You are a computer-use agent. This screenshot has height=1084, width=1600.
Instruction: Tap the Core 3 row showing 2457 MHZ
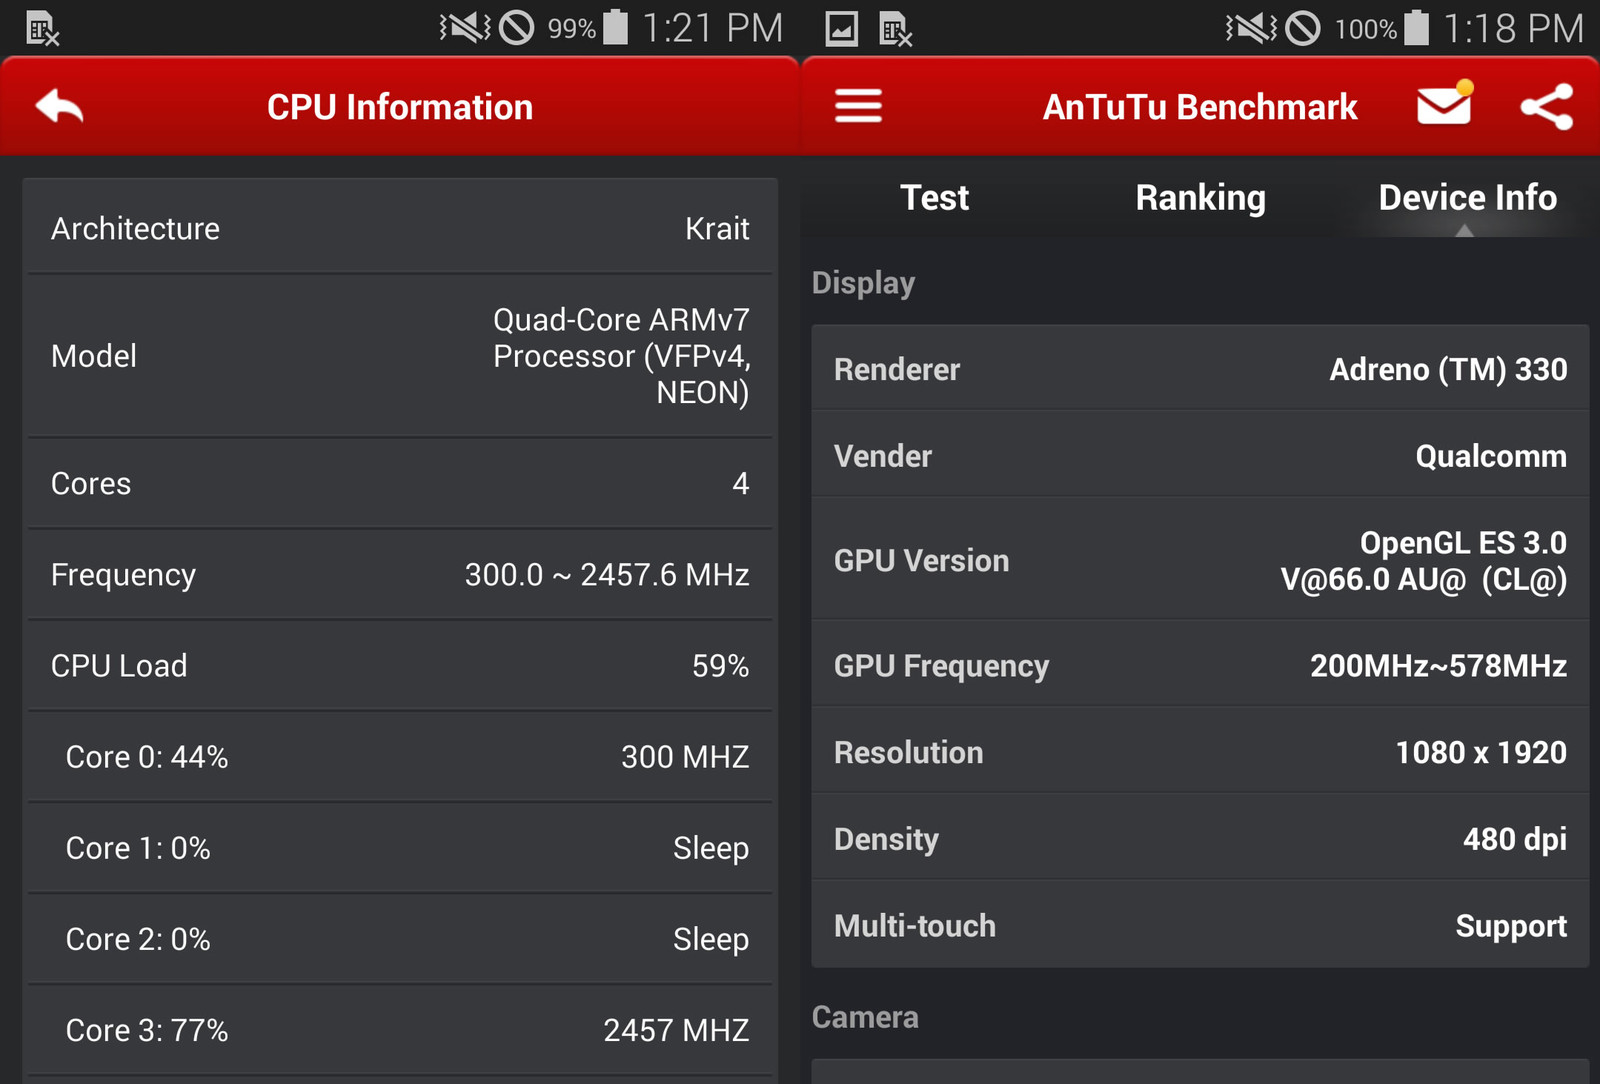[x=400, y=1030]
